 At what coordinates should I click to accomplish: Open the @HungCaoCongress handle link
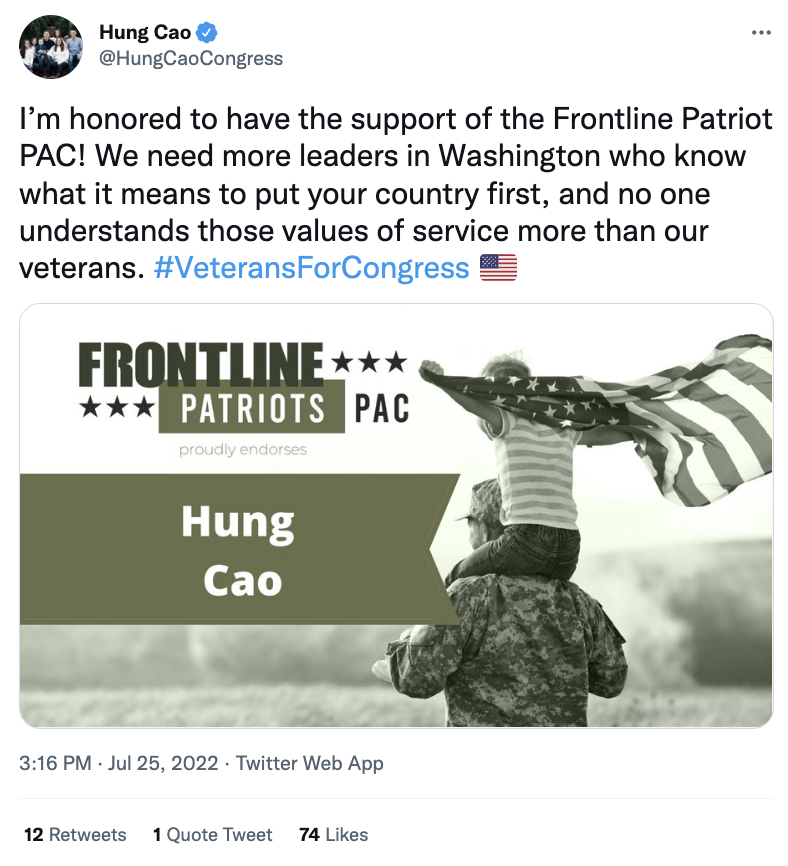point(191,59)
